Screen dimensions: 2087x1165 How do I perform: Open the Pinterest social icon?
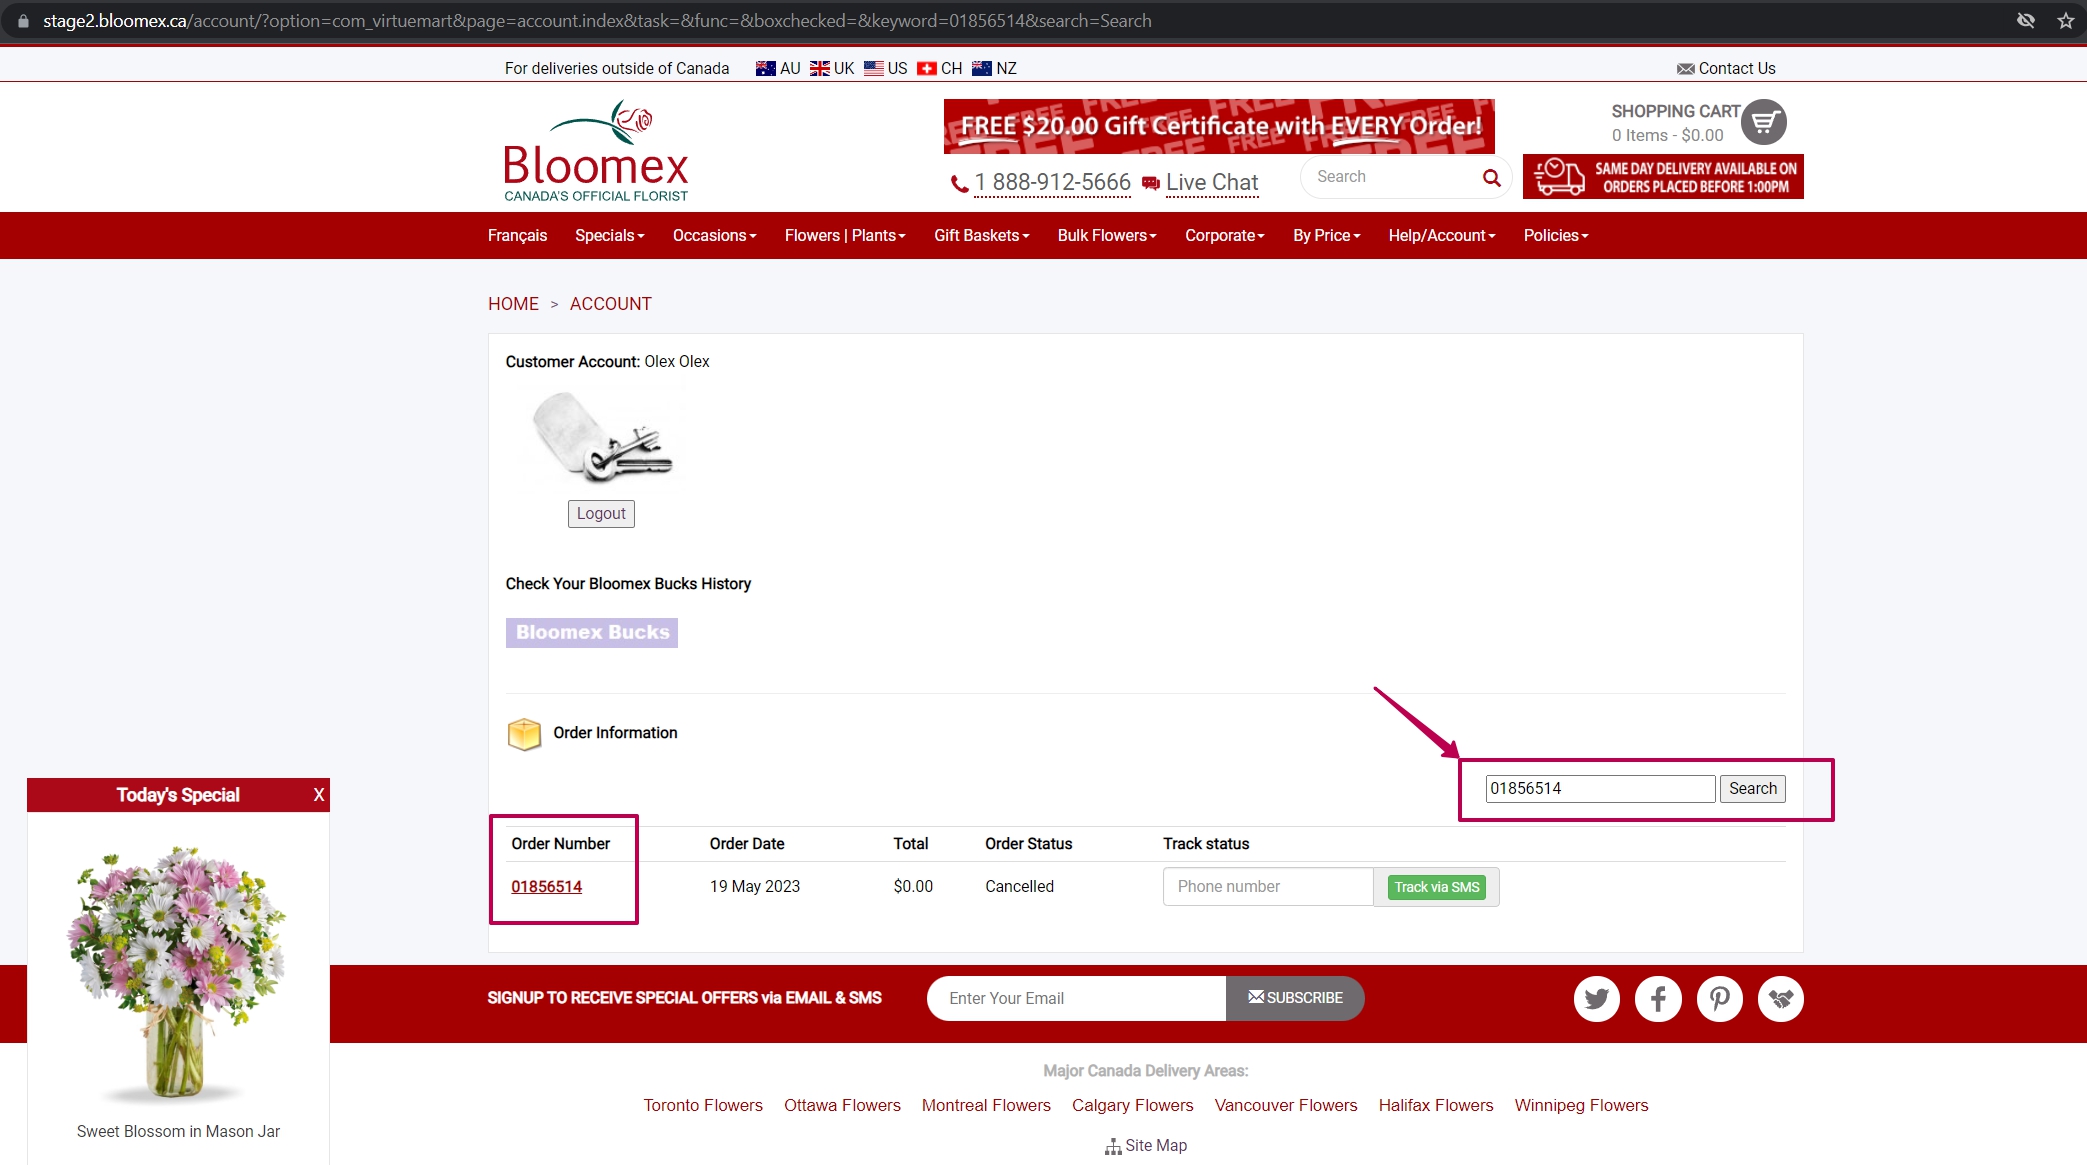click(1719, 998)
